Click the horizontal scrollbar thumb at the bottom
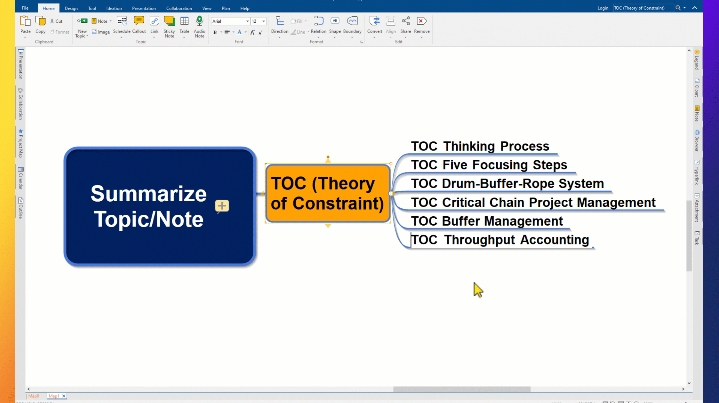This screenshot has height=403, width=719. coord(462,389)
